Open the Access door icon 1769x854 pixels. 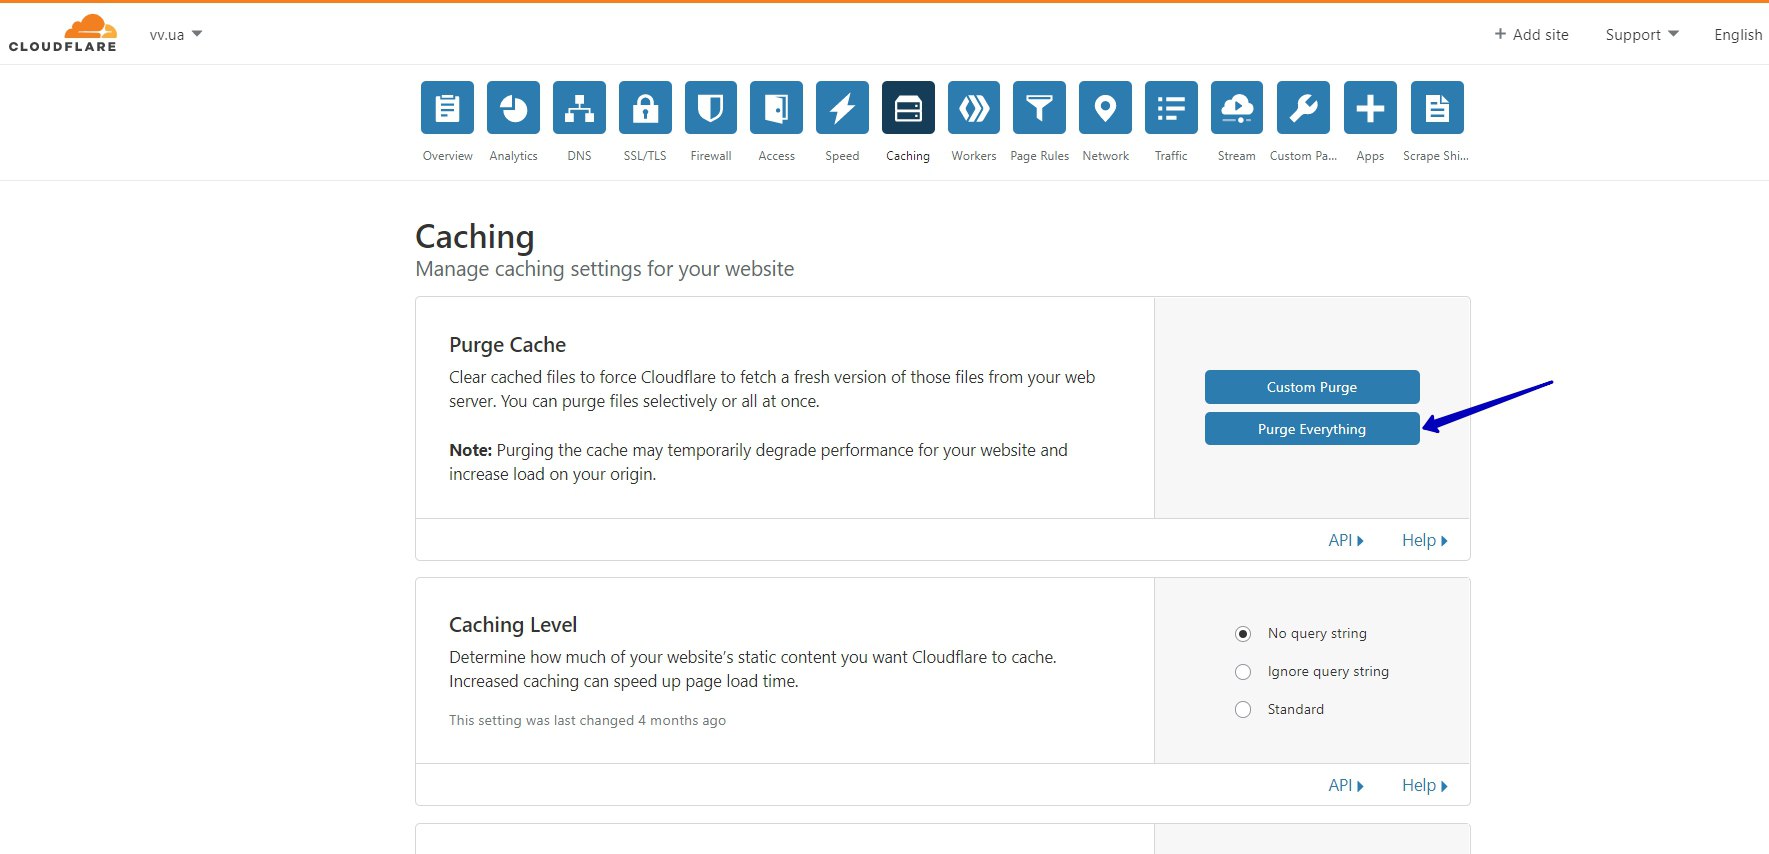pos(776,107)
